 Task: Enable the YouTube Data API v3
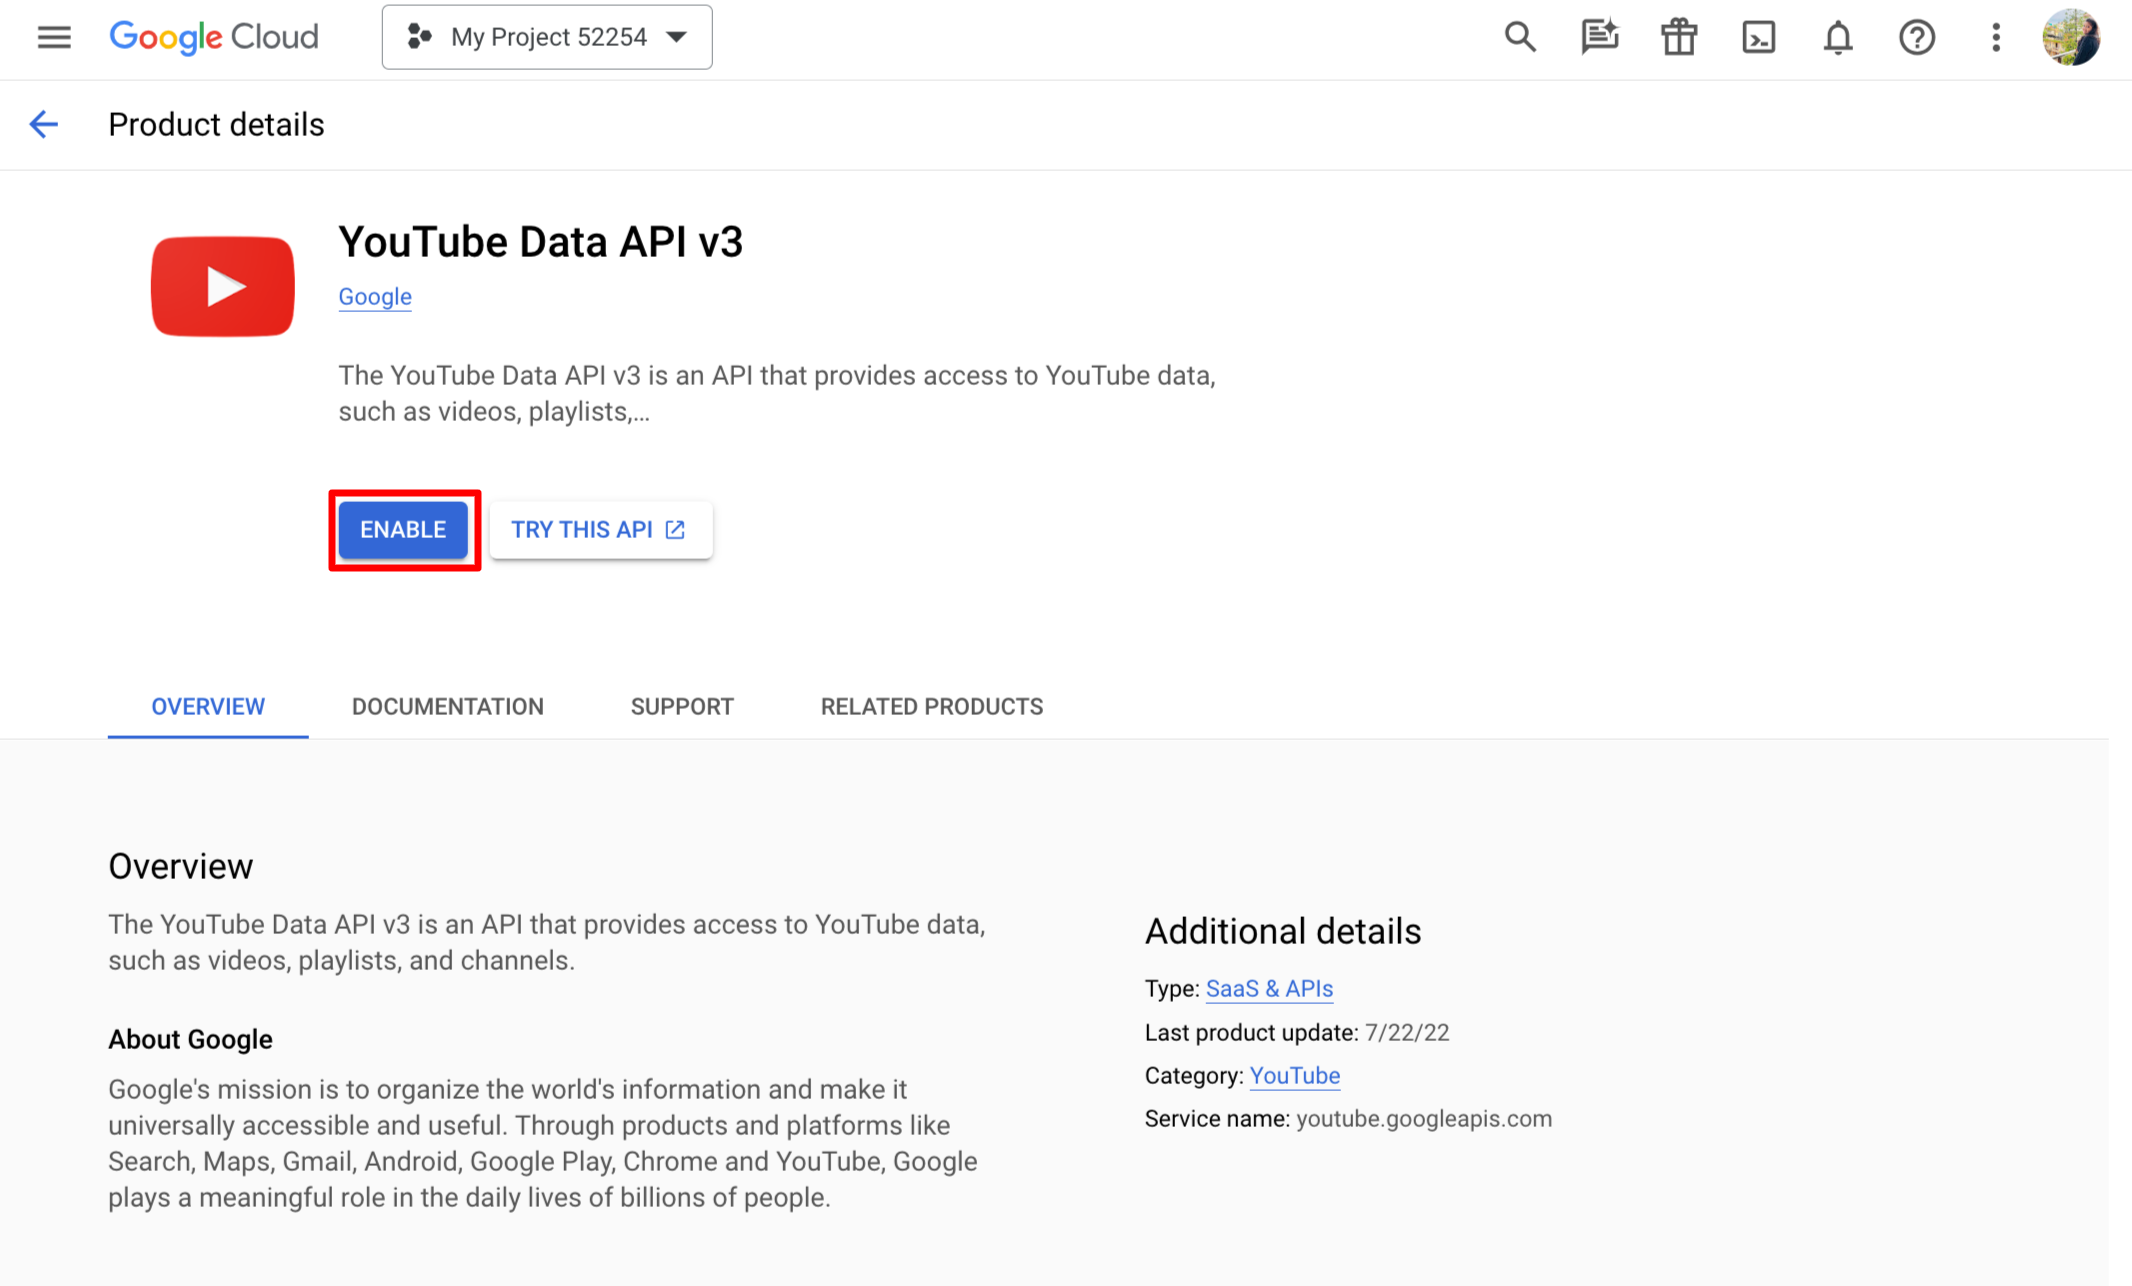point(403,530)
